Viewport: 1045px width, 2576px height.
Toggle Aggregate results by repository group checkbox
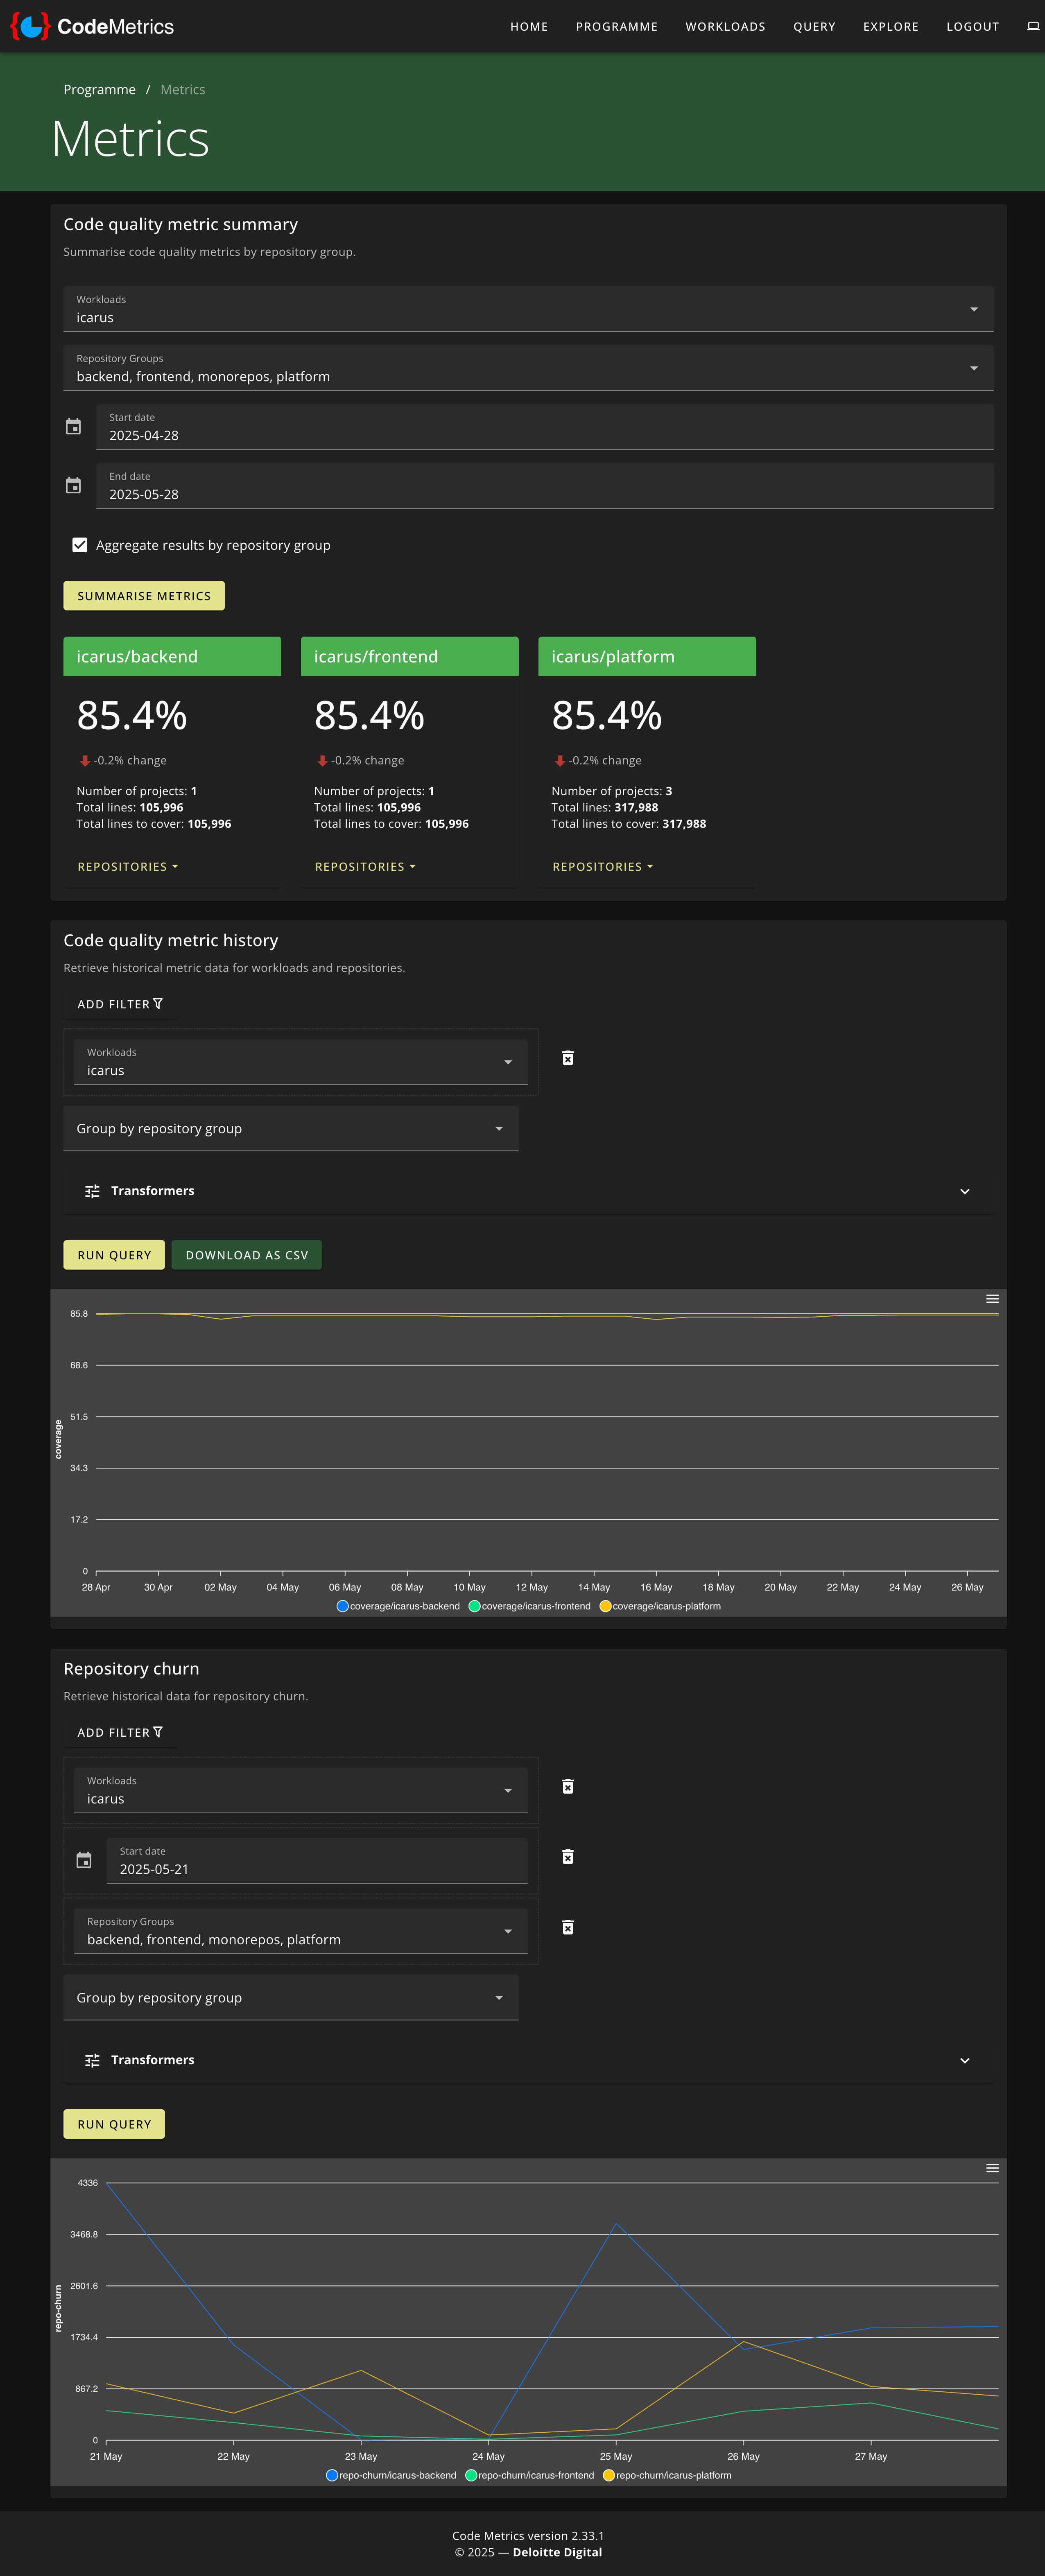(x=80, y=545)
